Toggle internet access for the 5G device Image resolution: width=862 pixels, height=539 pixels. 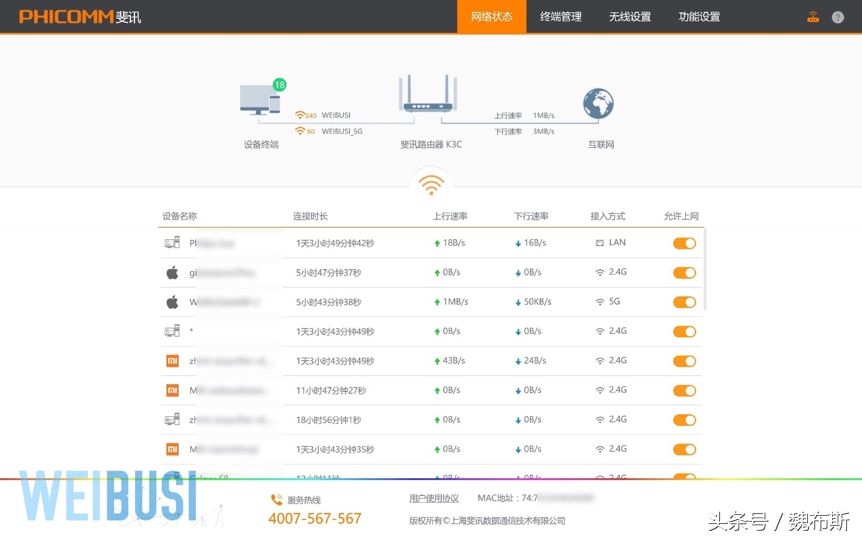point(684,302)
